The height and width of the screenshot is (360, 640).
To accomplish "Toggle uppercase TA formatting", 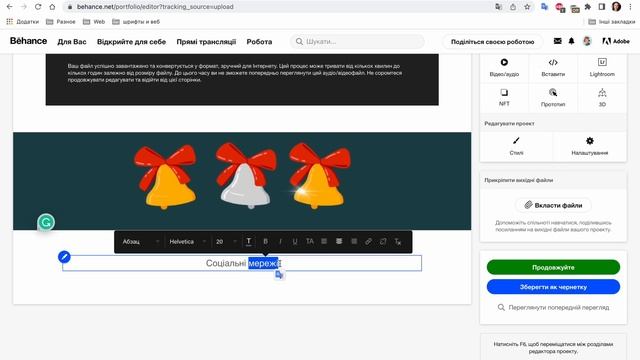I will pyautogui.click(x=310, y=242).
